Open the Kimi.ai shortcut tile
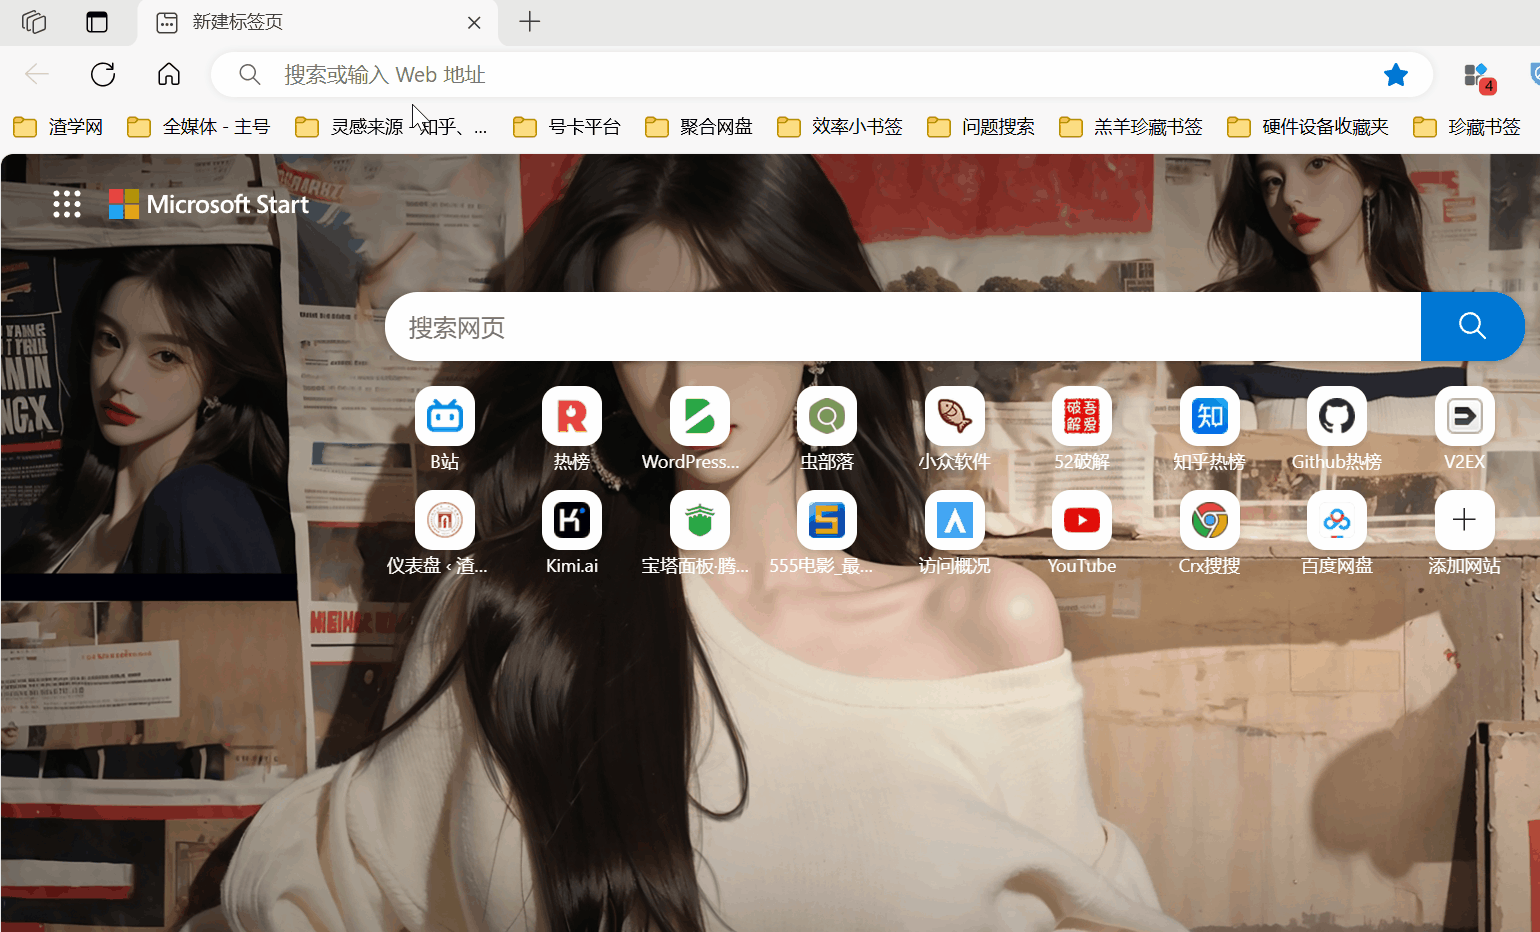The width and height of the screenshot is (1540, 932). pos(572,521)
